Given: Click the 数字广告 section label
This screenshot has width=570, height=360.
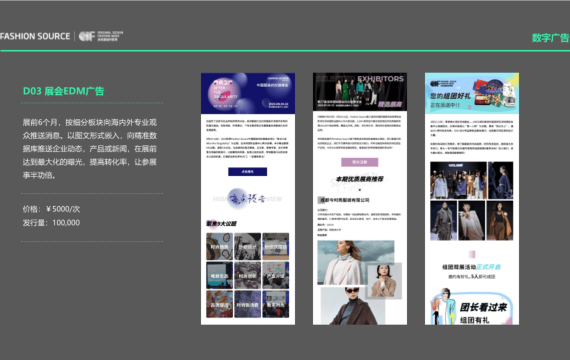Looking at the screenshot, I should (550, 38).
